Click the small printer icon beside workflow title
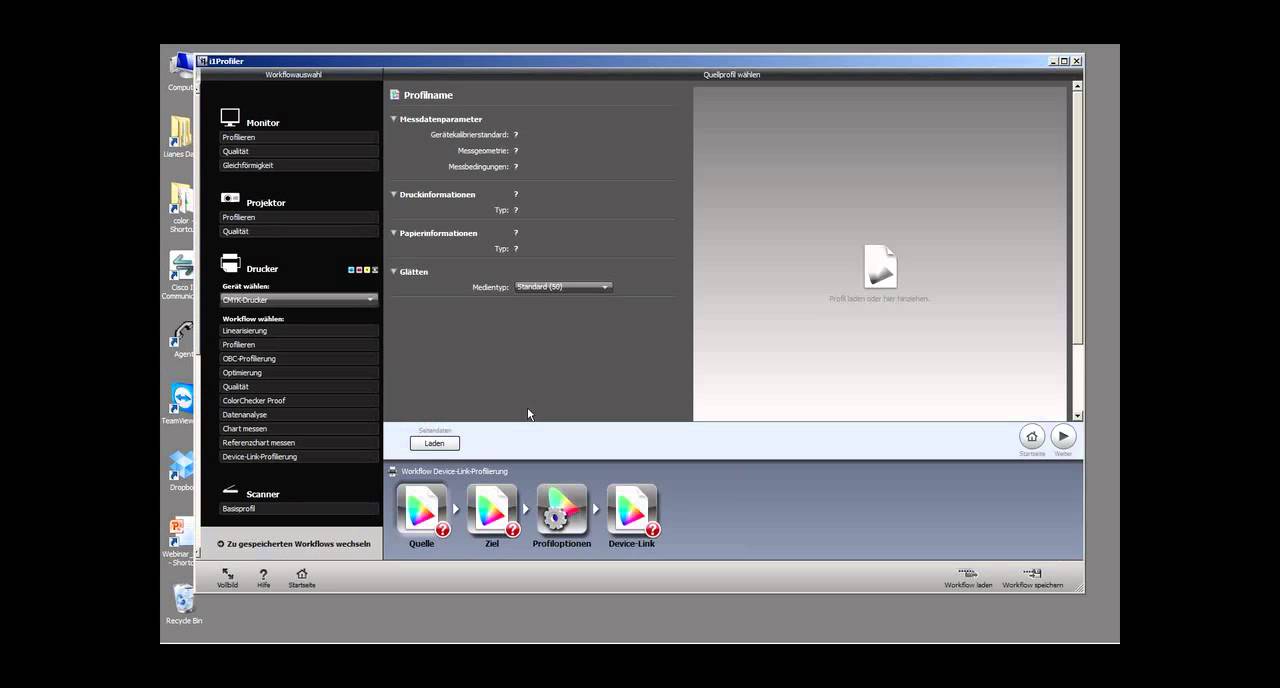The height and width of the screenshot is (688, 1280). pos(393,471)
